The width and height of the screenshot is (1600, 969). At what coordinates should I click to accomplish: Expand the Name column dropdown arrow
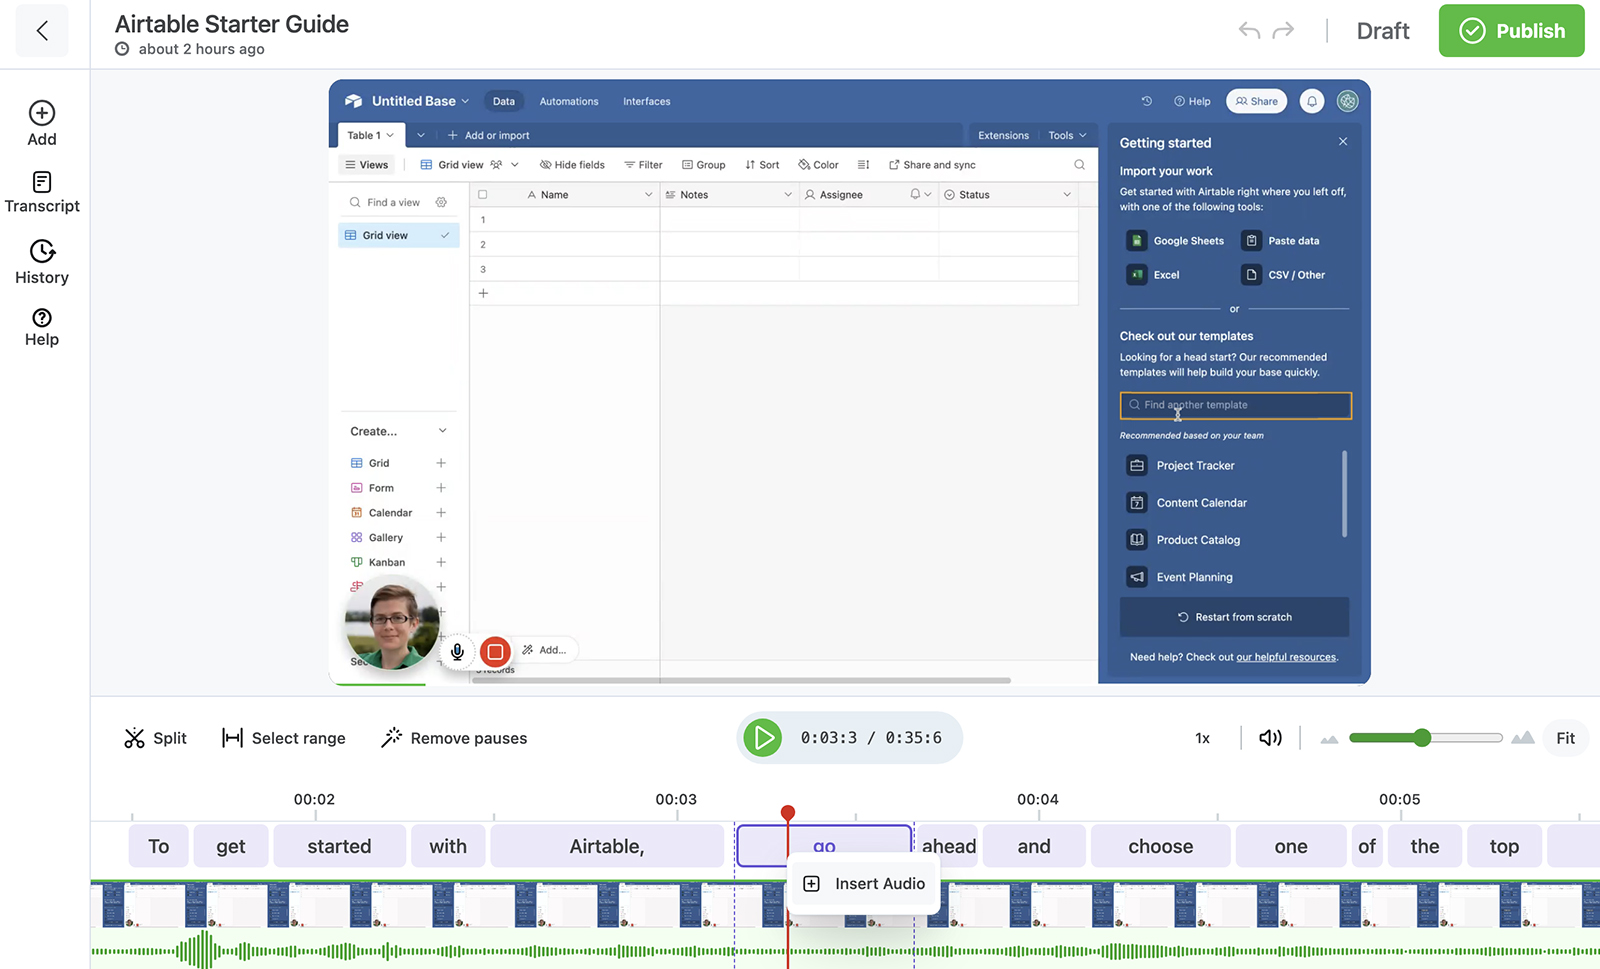coord(649,195)
